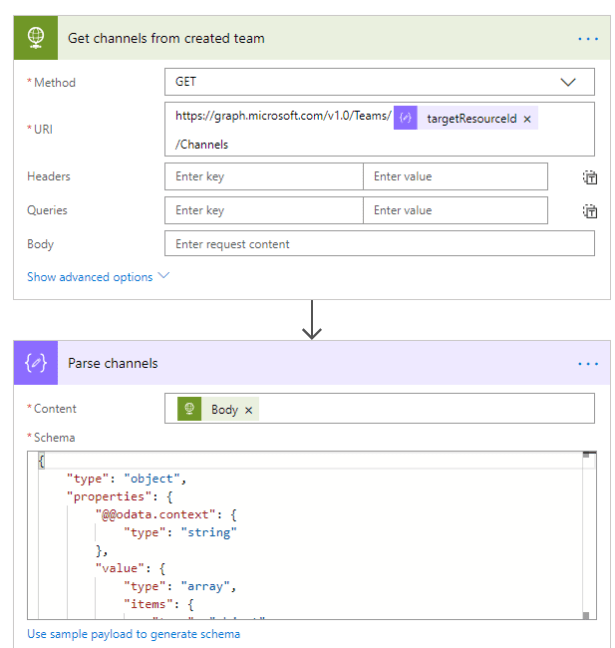Click the Parse channels curly-brace icon
The image size is (615, 648).
(x=36, y=363)
